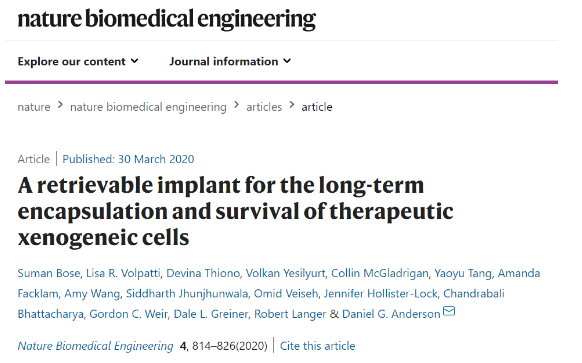Open author Robert Langer link
The height and width of the screenshot is (363, 582).
coord(290,314)
